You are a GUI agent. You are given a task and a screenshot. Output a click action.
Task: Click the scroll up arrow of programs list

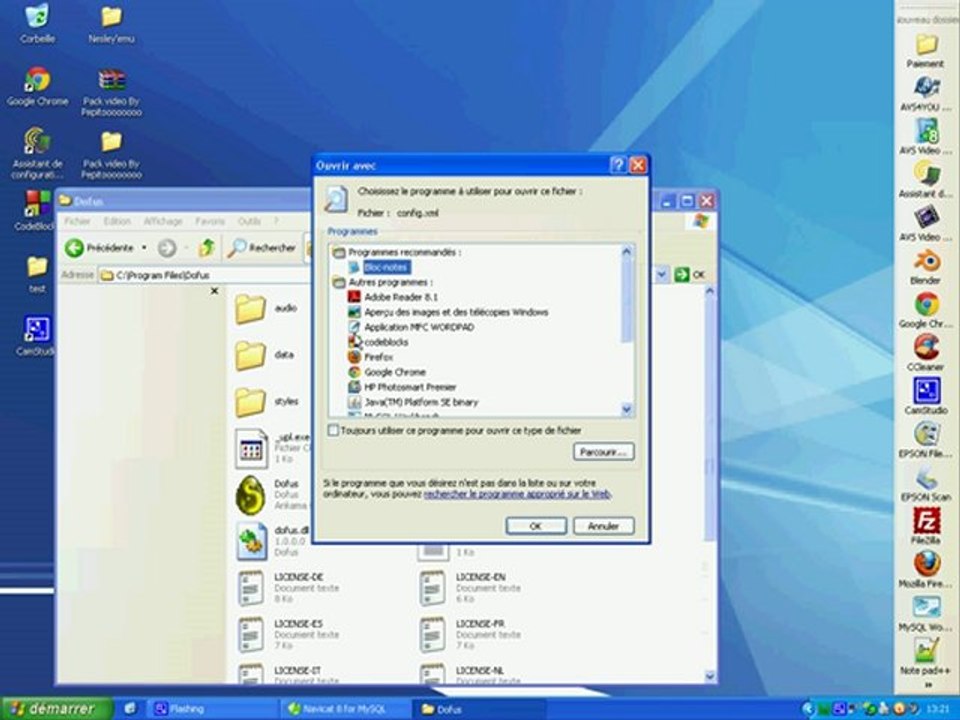point(626,251)
